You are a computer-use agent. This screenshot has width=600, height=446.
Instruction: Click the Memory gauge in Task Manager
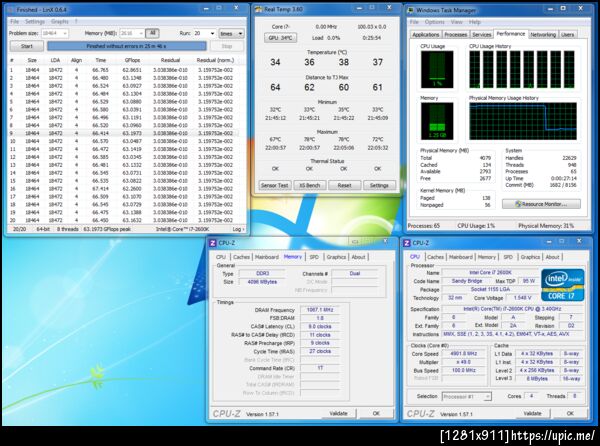437,121
